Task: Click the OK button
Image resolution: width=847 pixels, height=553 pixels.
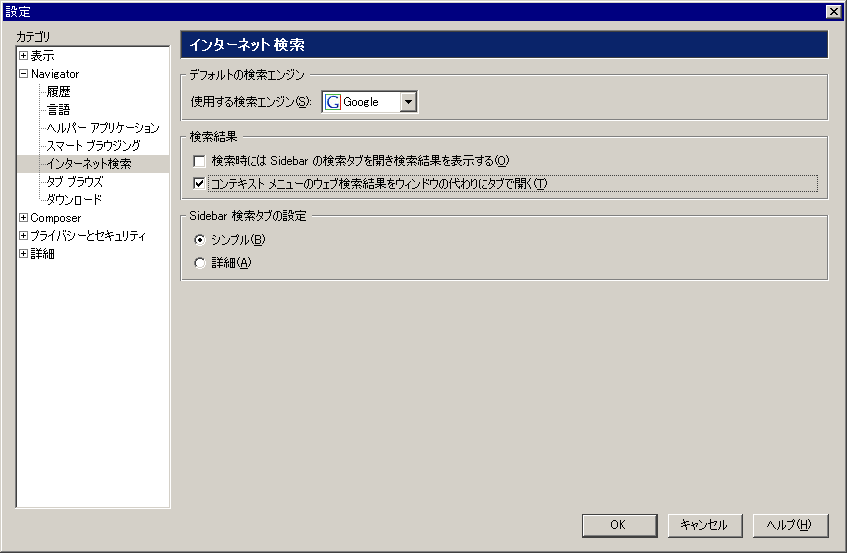Action: pyautogui.click(x=619, y=525)
